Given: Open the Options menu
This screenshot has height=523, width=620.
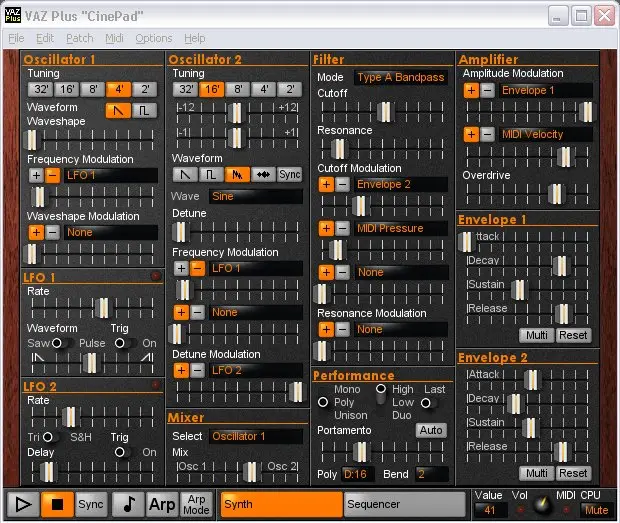Looking at the screenshot, I should click(x=154, y=38).
